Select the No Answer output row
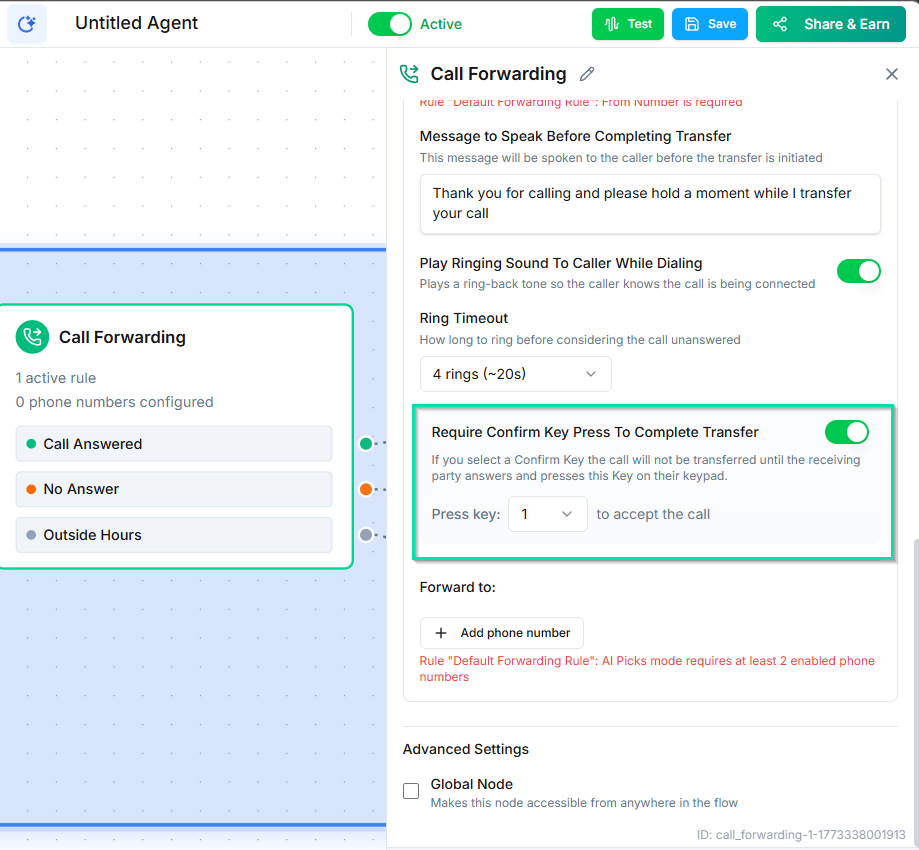 [174, 489]
